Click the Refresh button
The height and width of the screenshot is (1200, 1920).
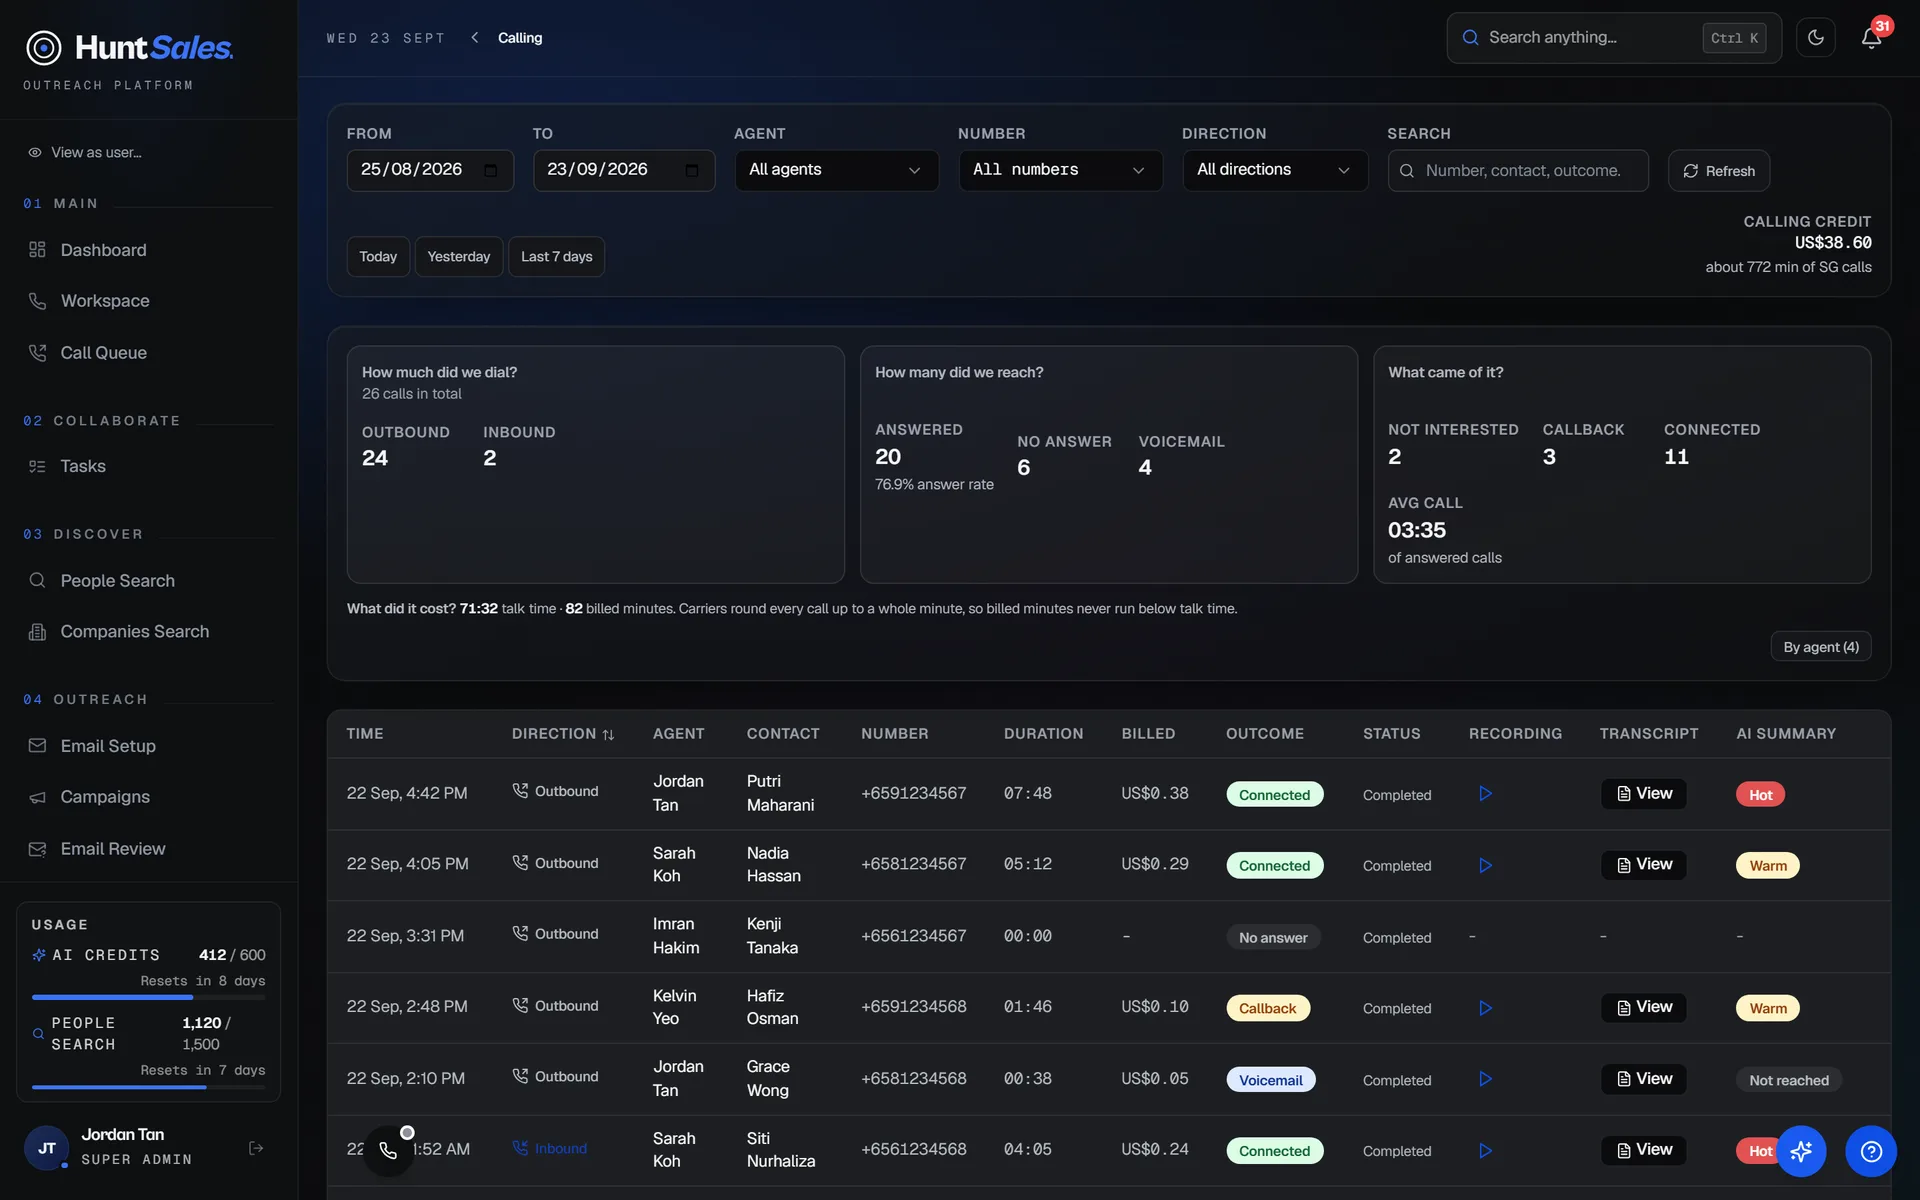1718,171
